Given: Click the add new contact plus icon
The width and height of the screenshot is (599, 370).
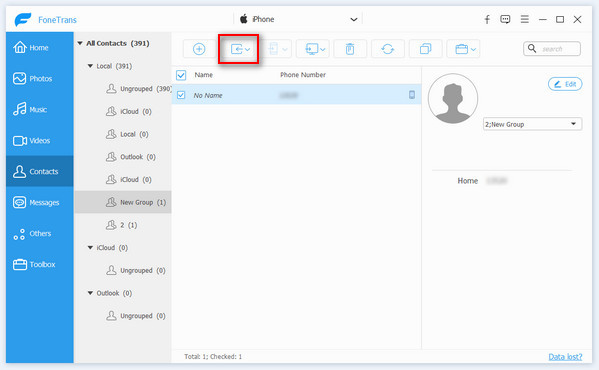Looking at the screenshot, I should coord(199,49).
